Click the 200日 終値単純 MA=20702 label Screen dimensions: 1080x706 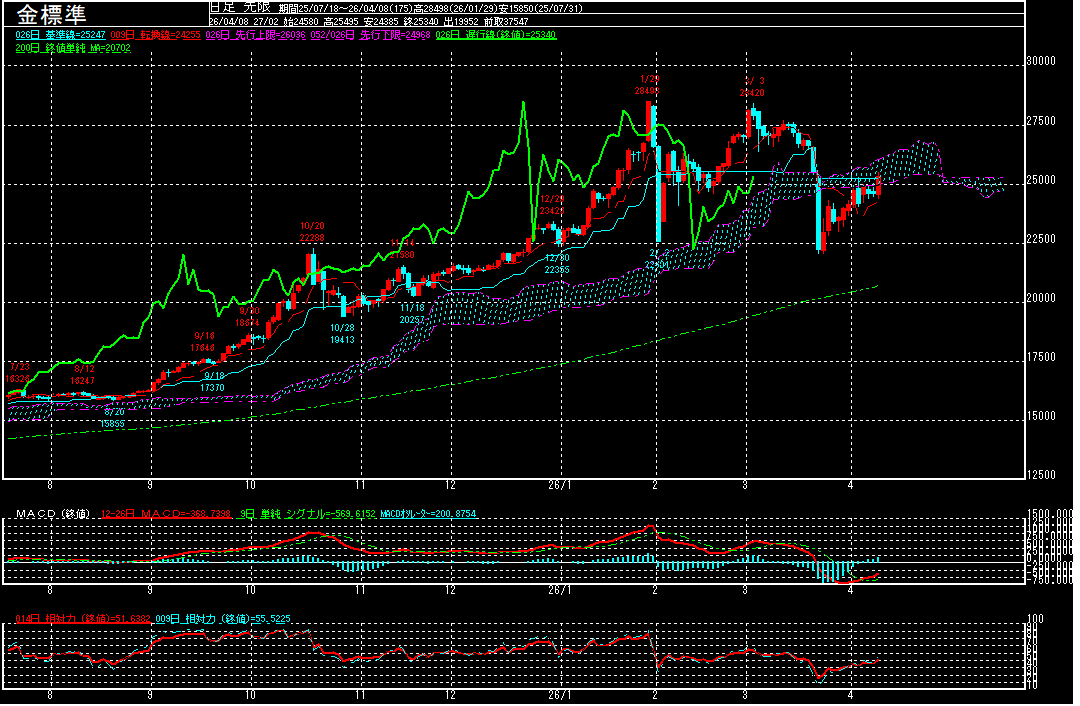point(74,47)
